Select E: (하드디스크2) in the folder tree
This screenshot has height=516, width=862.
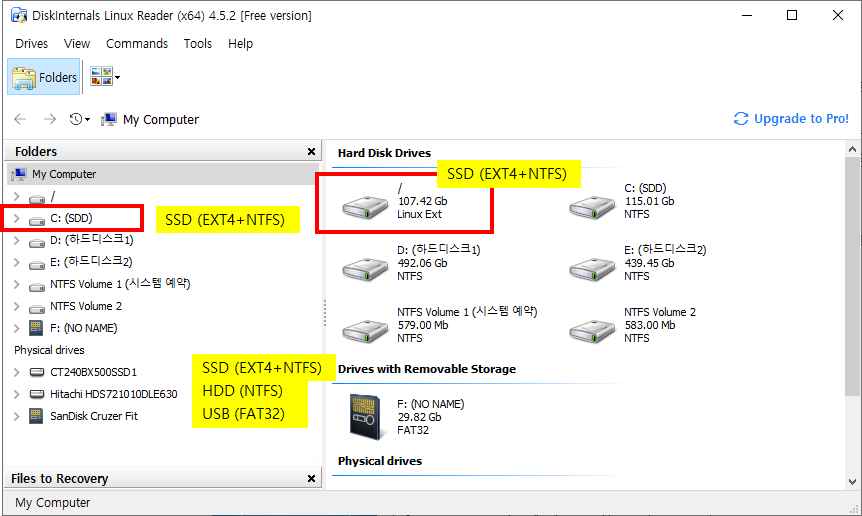tap(91, 262)
